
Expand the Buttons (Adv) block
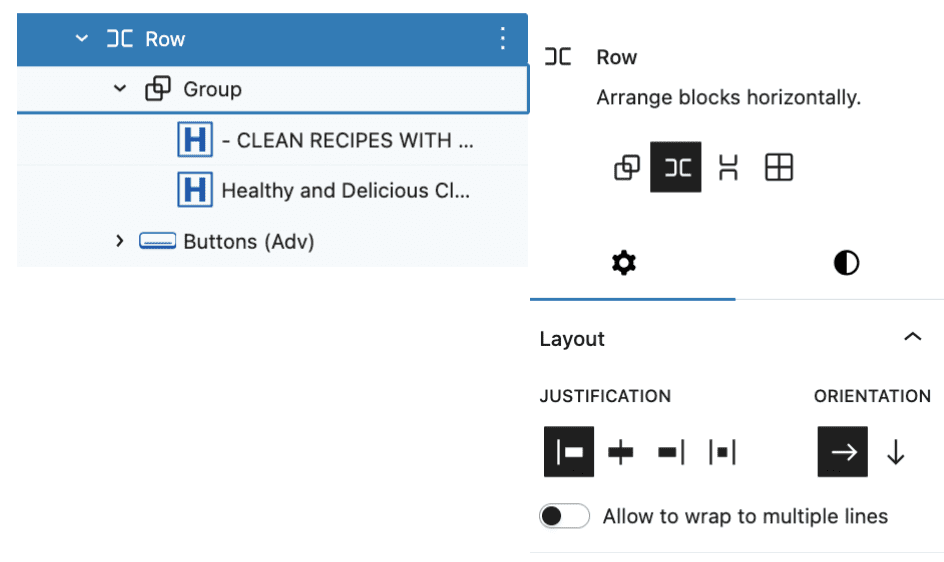(x=120, y=241)
